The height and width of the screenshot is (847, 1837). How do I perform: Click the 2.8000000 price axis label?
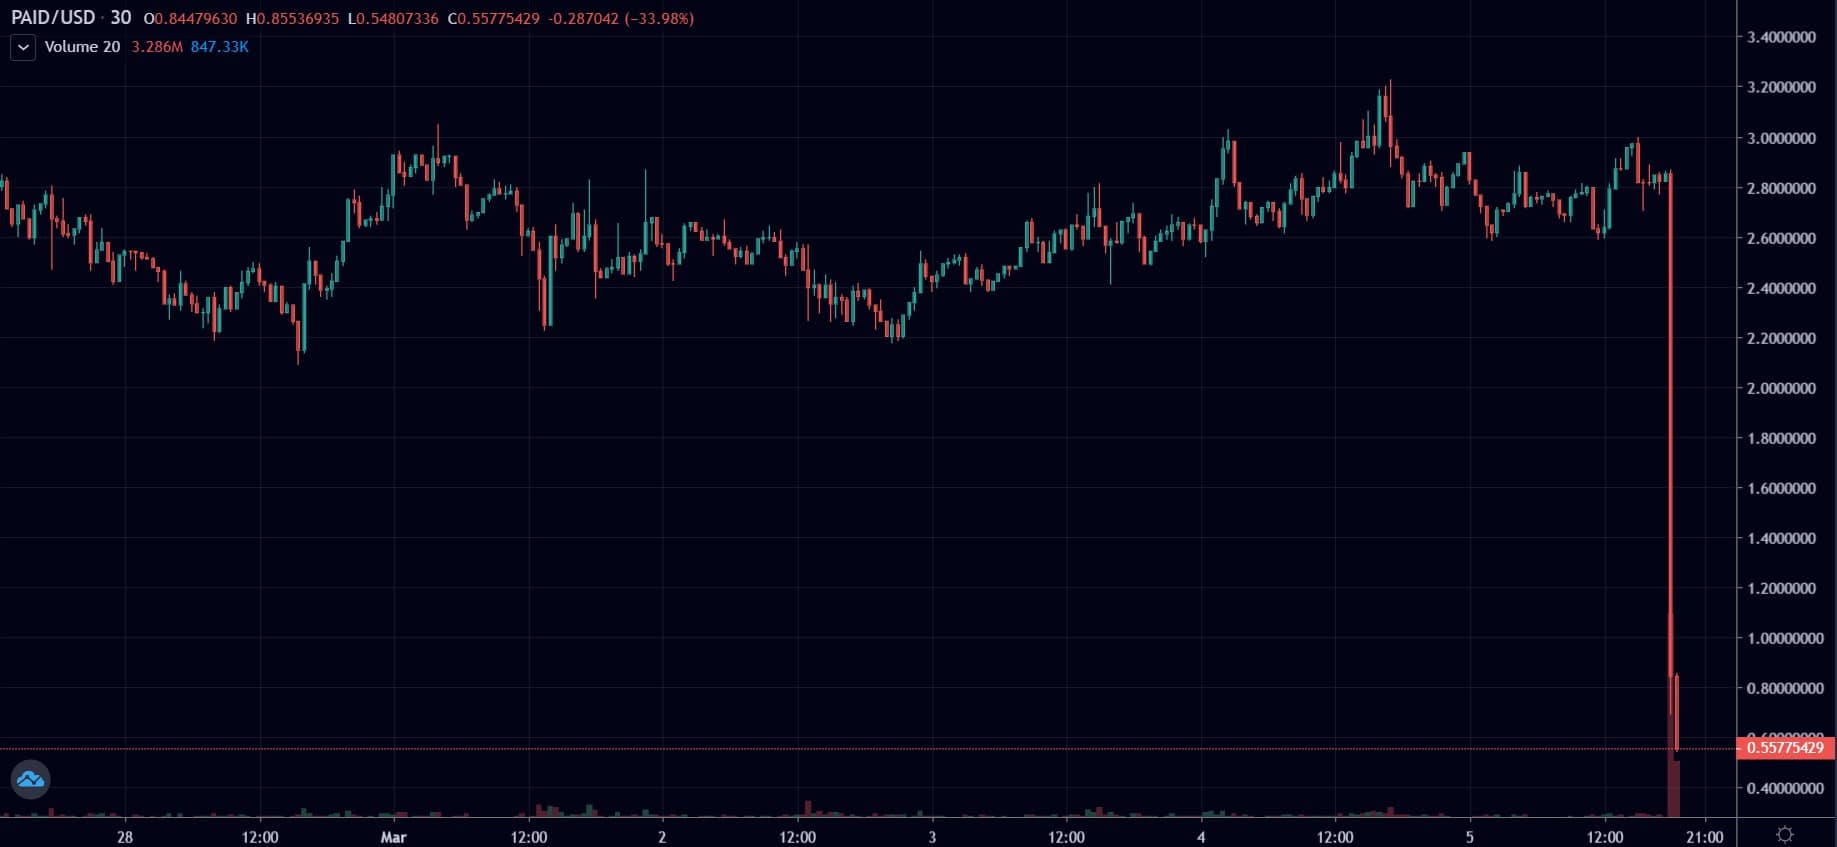coord(1781,188)
